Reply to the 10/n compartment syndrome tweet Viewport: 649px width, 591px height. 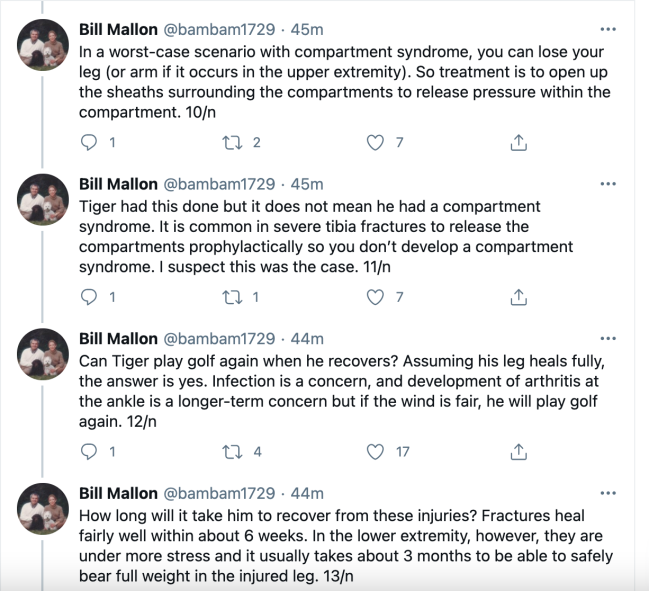(x=88, y=143)
